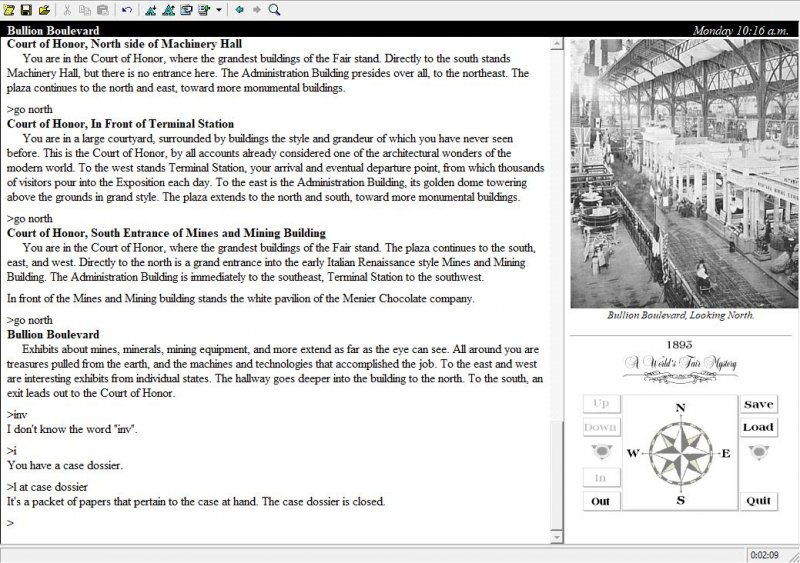Image resolution: width=800 pixels, height=563 pixels.
Task: Open the preferences window icon in toolbar
Action: (186, 10)
